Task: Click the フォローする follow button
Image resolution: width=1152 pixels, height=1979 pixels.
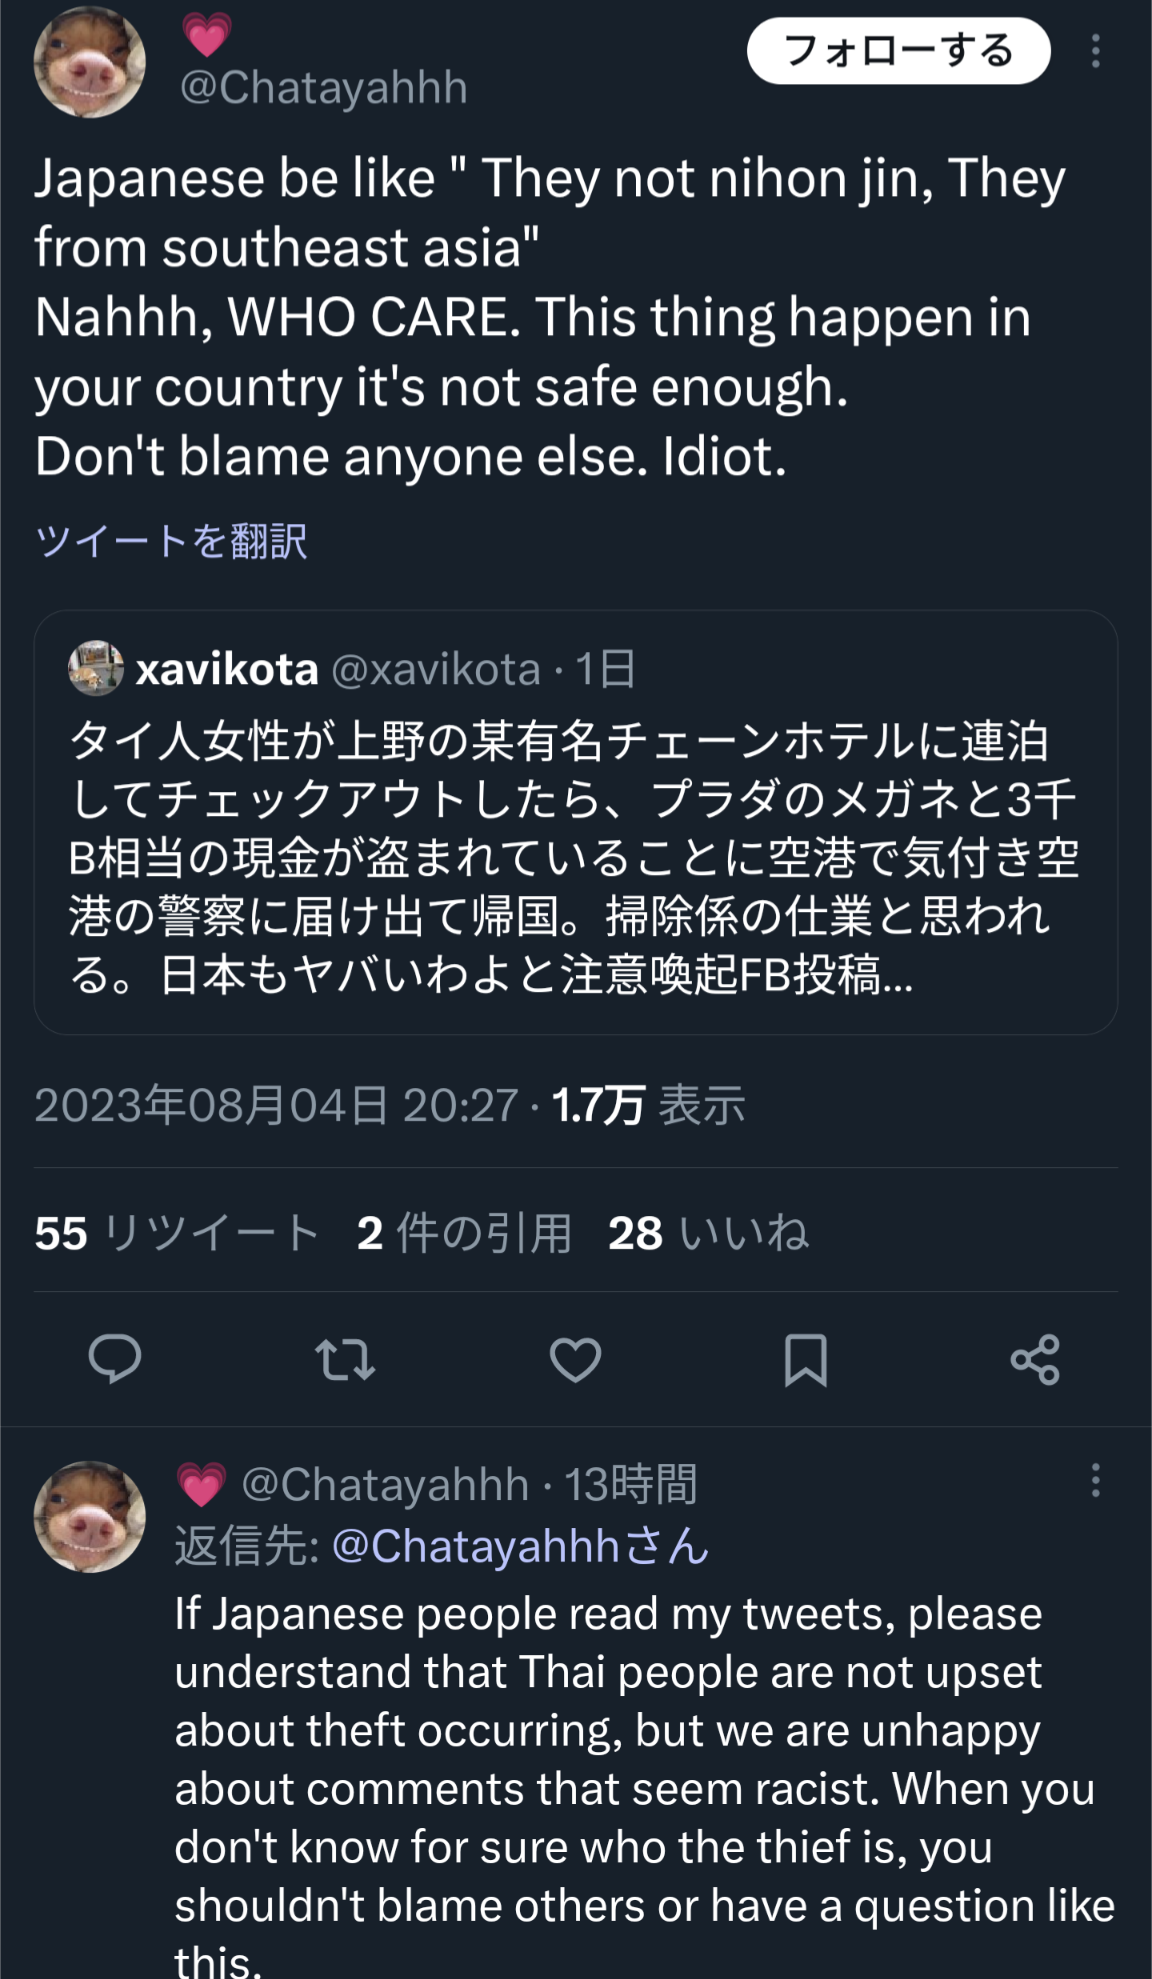Action: click(x=898, y=51)
